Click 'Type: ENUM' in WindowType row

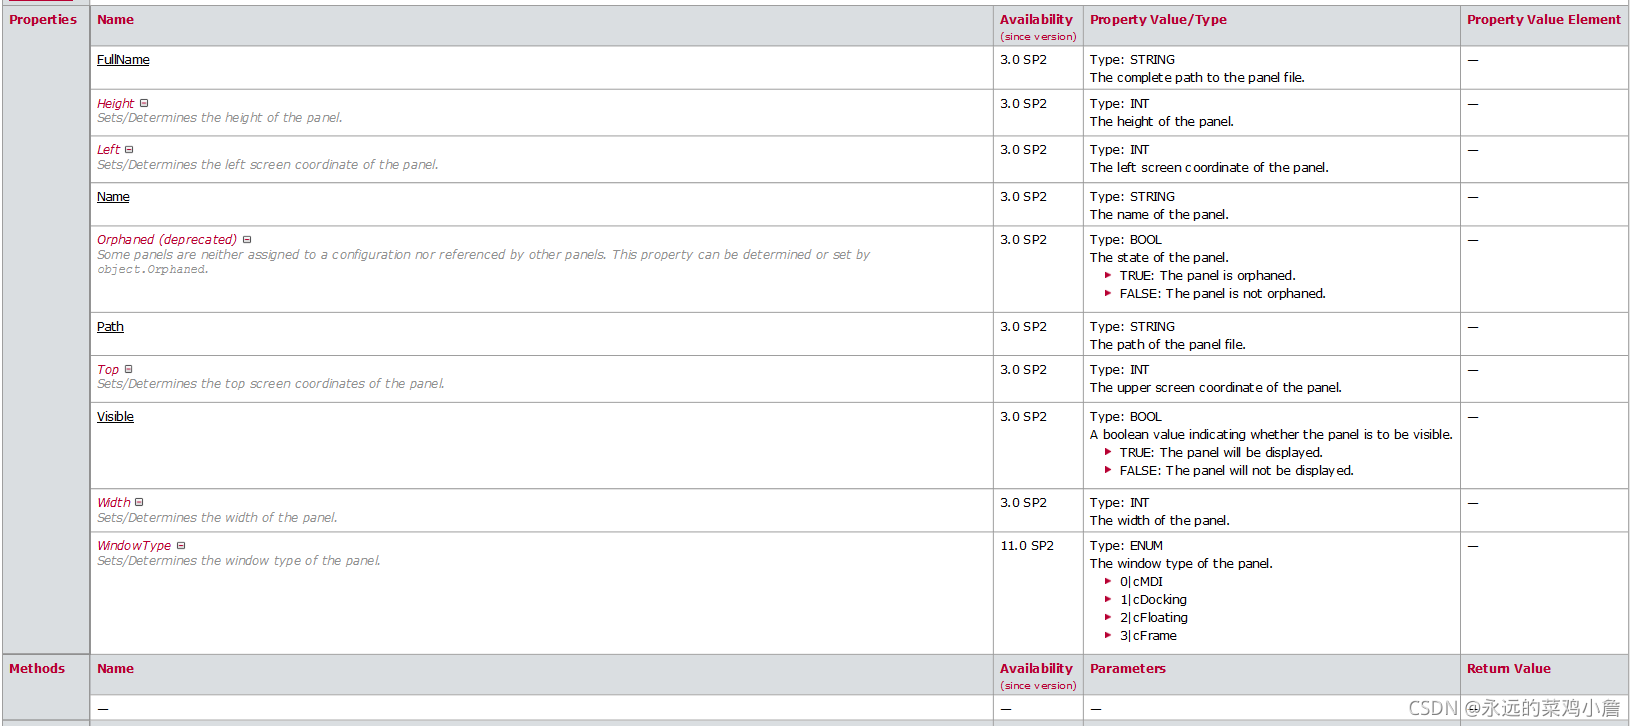[x=1126, y=546]
